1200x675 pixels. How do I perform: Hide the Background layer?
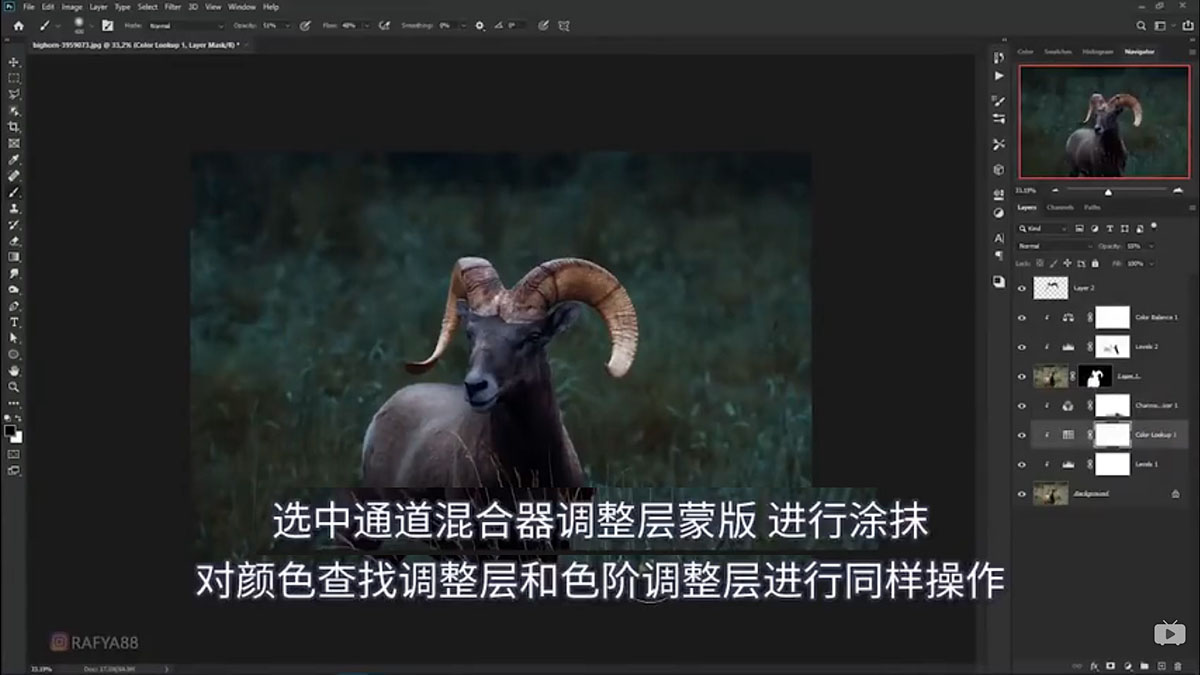(1022, 494)
